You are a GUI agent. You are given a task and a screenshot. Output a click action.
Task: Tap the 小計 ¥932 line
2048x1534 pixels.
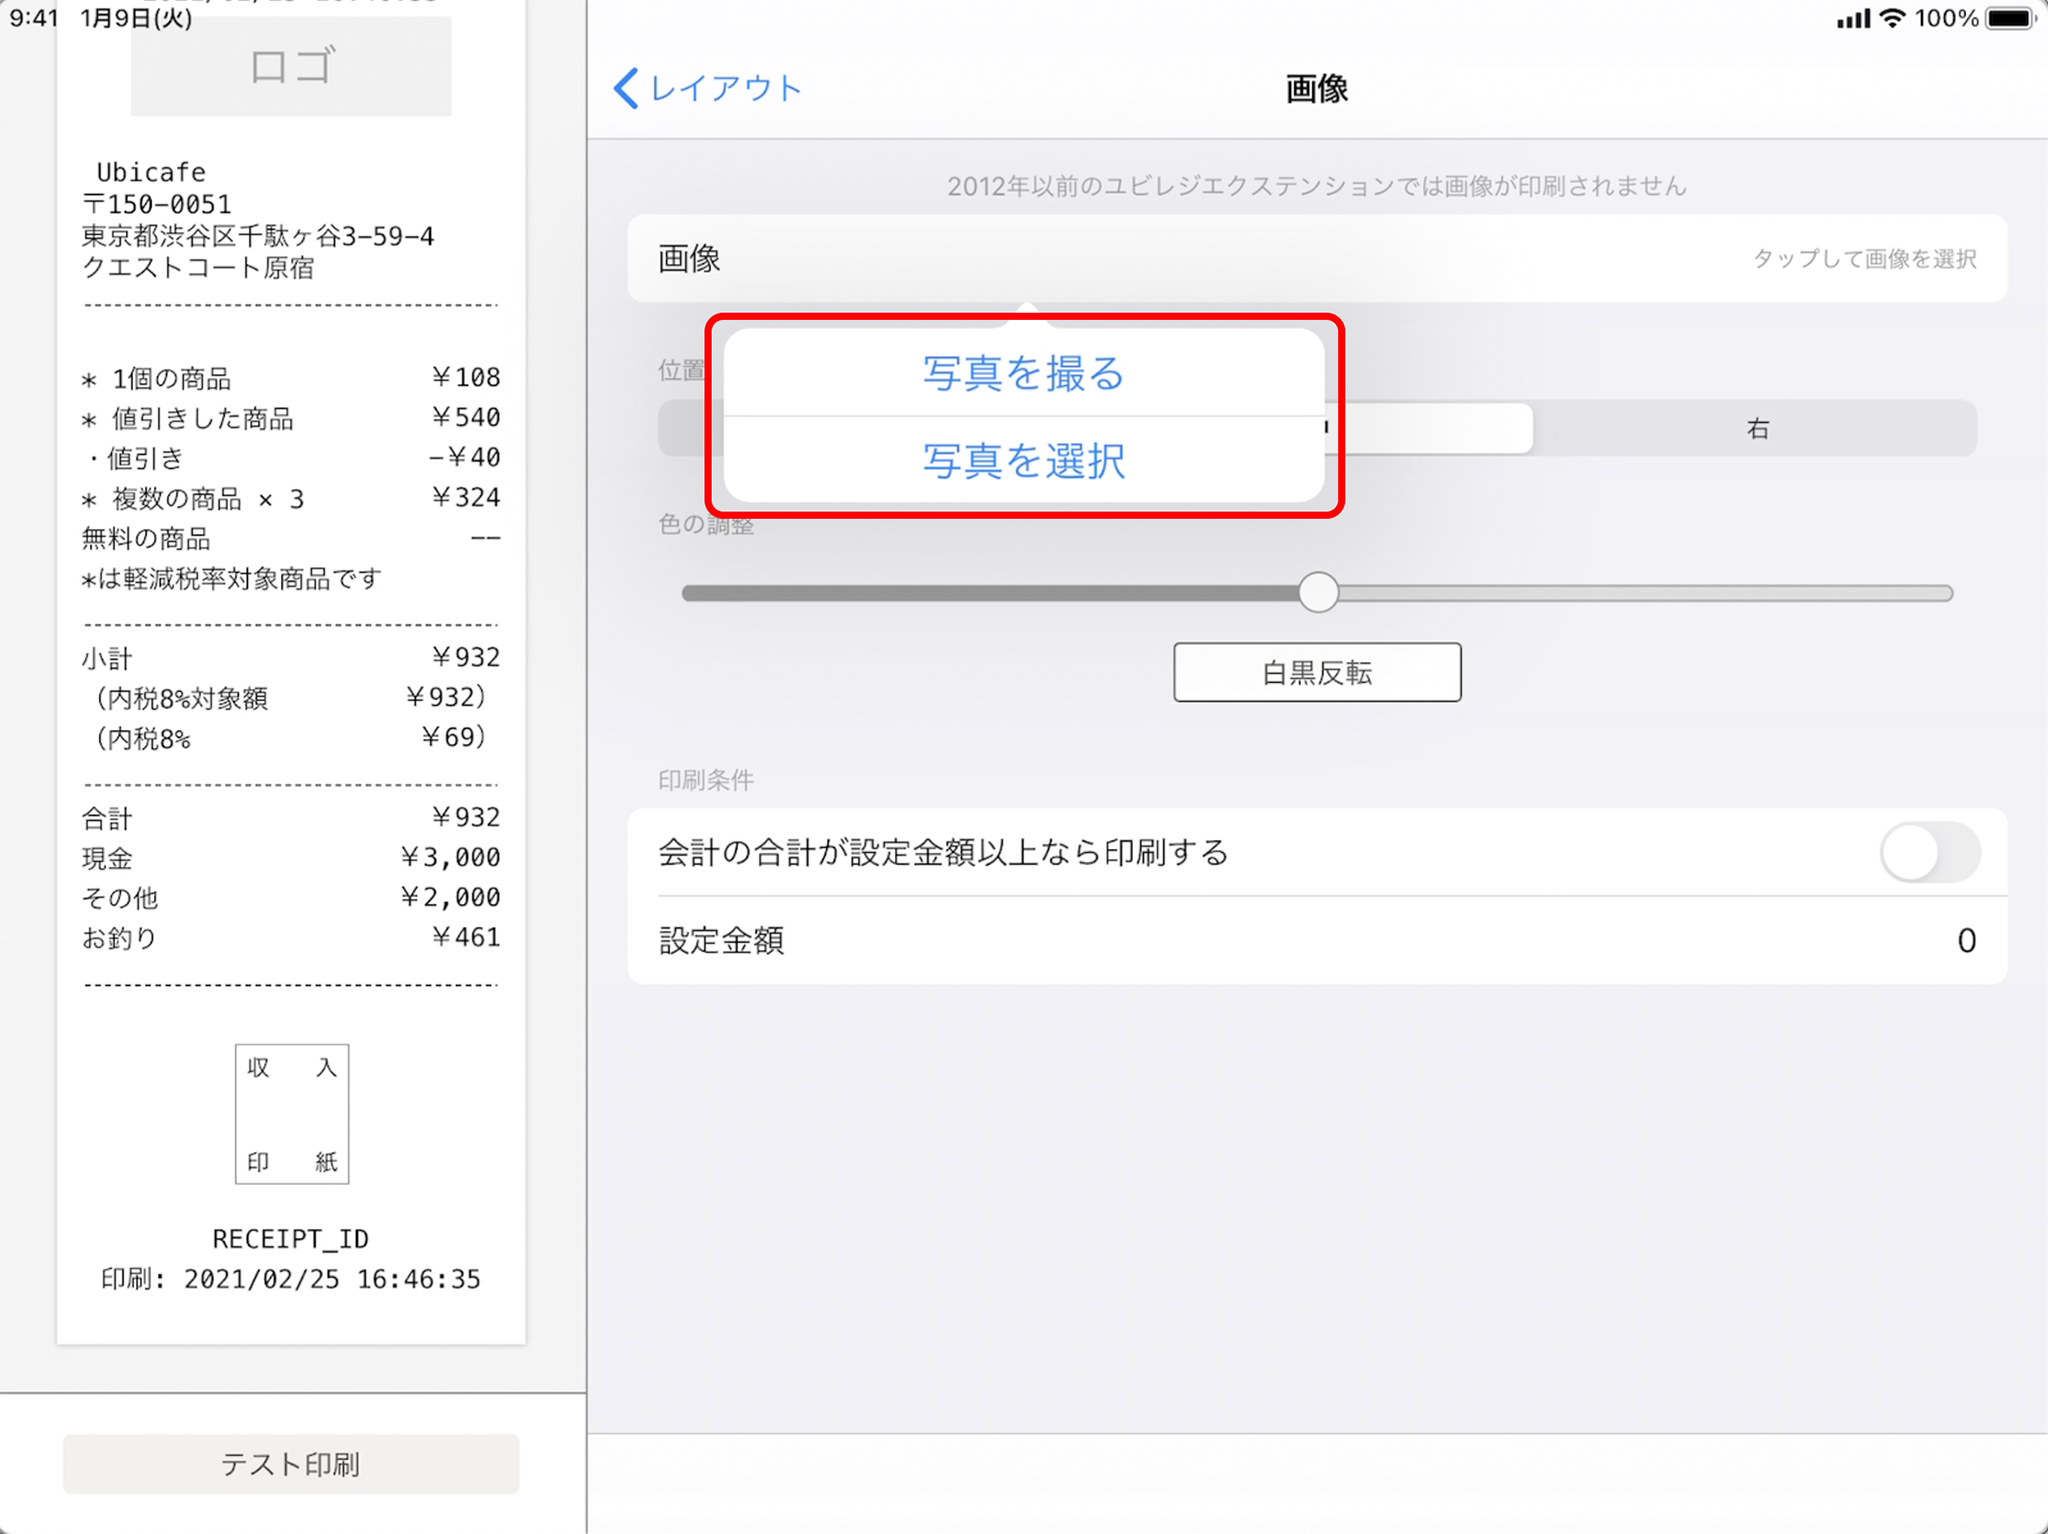(291, 658)
